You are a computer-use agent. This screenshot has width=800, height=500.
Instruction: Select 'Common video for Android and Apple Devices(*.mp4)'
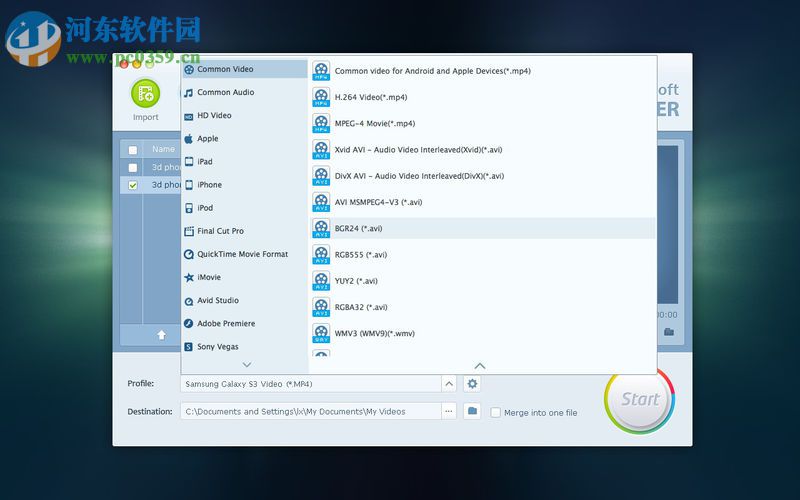(433, 71)
